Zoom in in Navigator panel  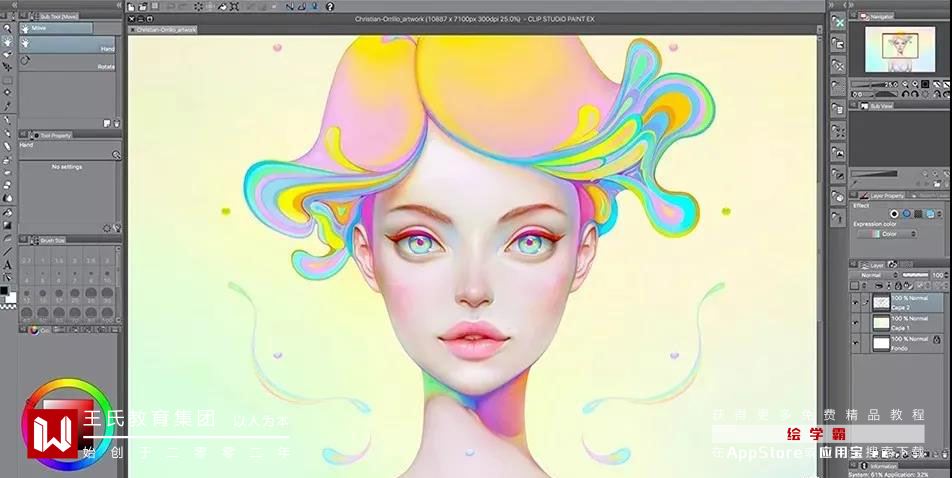tap(915, 84)
